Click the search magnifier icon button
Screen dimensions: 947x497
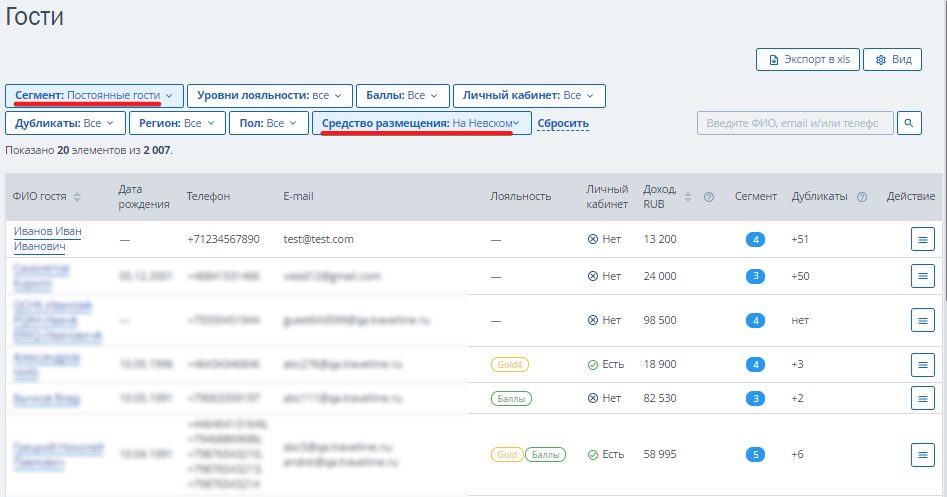click(909, 123)
